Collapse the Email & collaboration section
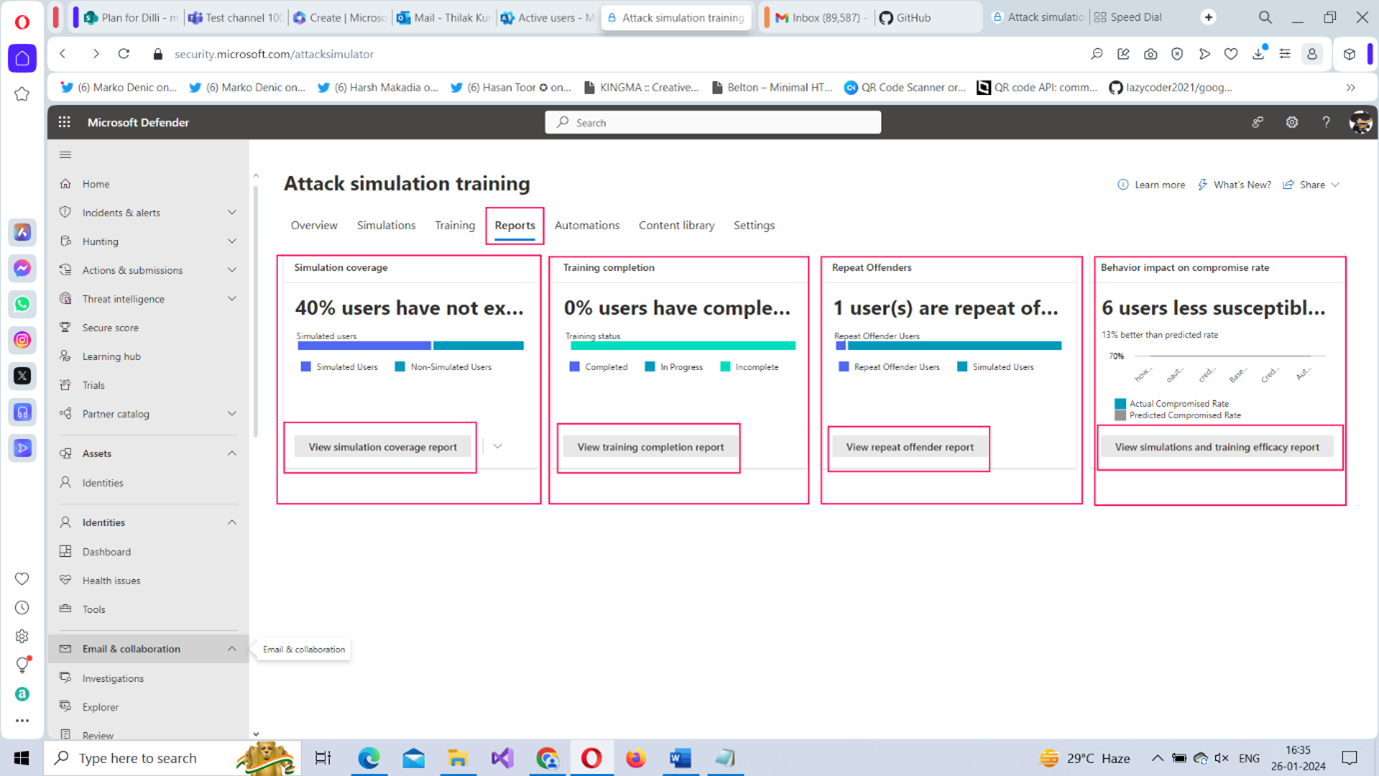Viewport: 1379px width, 776px height. coord(232,649)
